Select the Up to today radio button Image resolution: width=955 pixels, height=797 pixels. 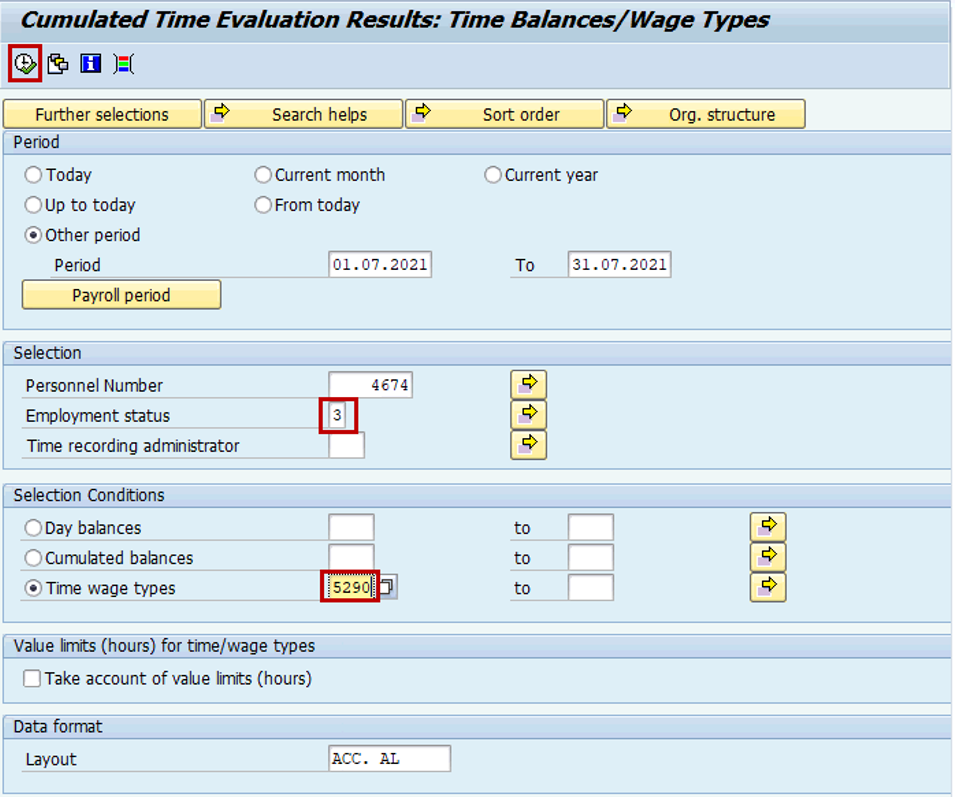click(x=33, y=205)
